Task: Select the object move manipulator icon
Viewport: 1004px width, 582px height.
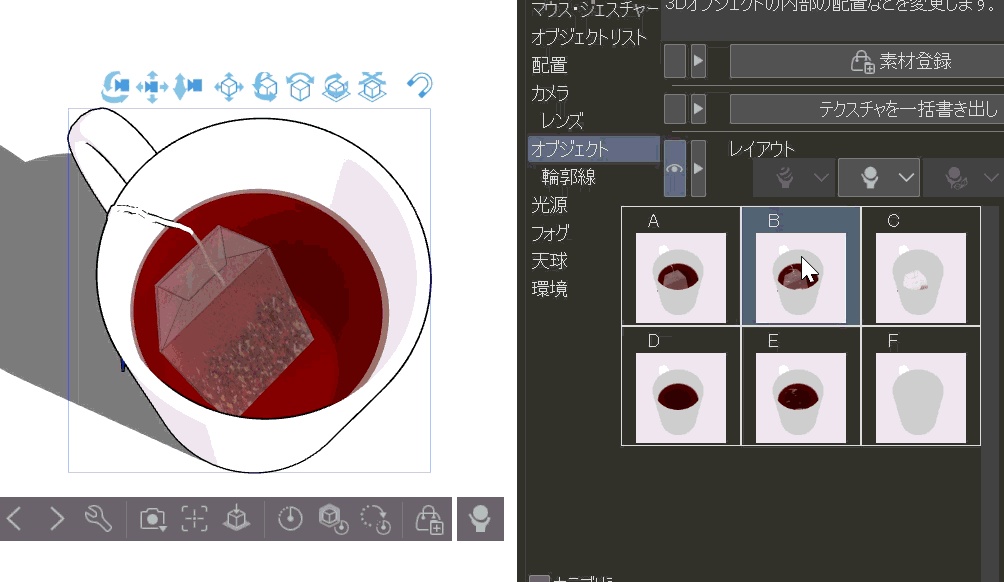Action: 229,86
